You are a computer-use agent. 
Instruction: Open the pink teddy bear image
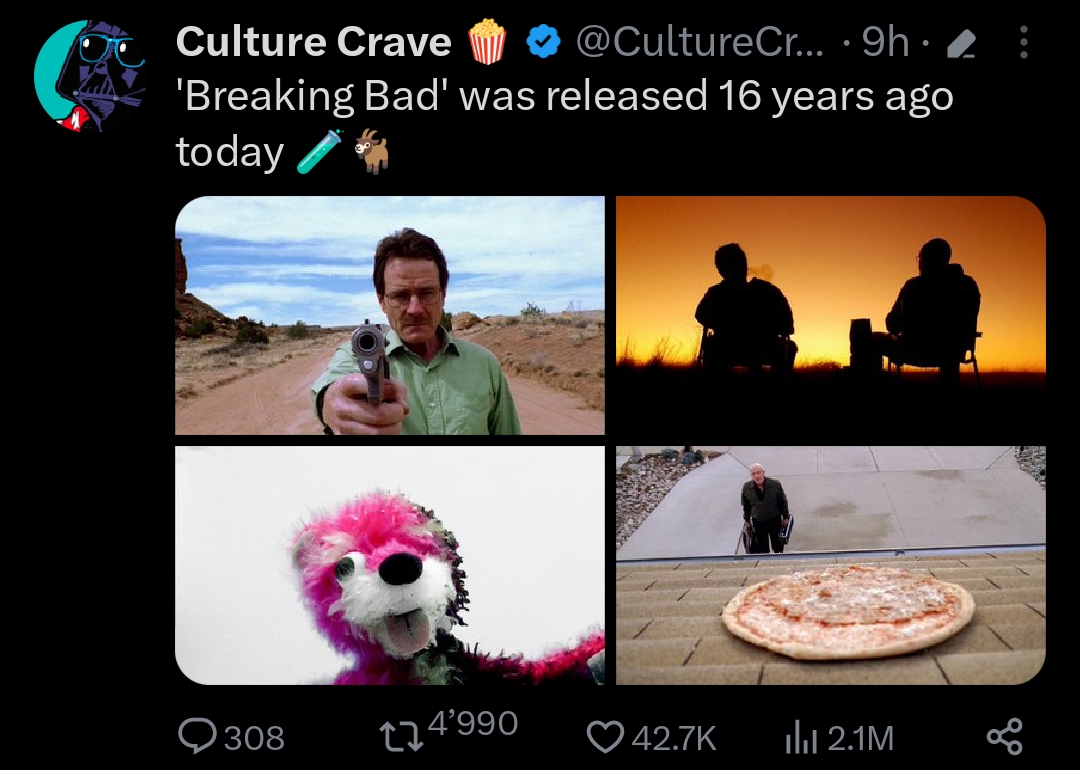coord(390,565)
